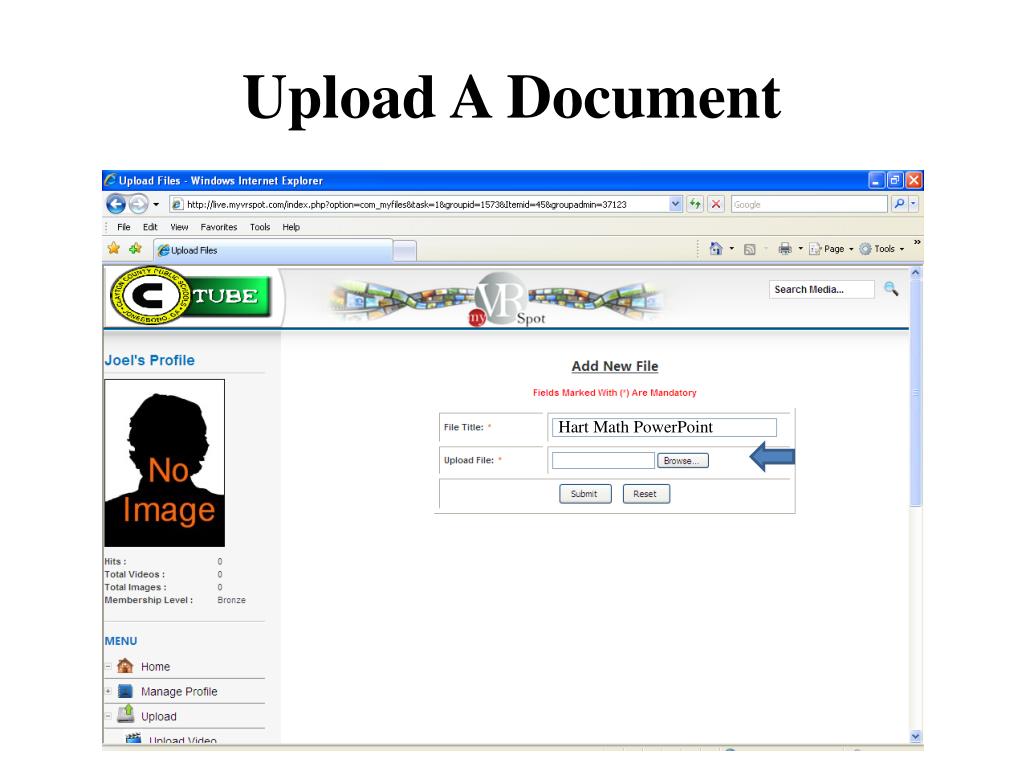Click the Add to Favorites icon

(x=135, y=249)
